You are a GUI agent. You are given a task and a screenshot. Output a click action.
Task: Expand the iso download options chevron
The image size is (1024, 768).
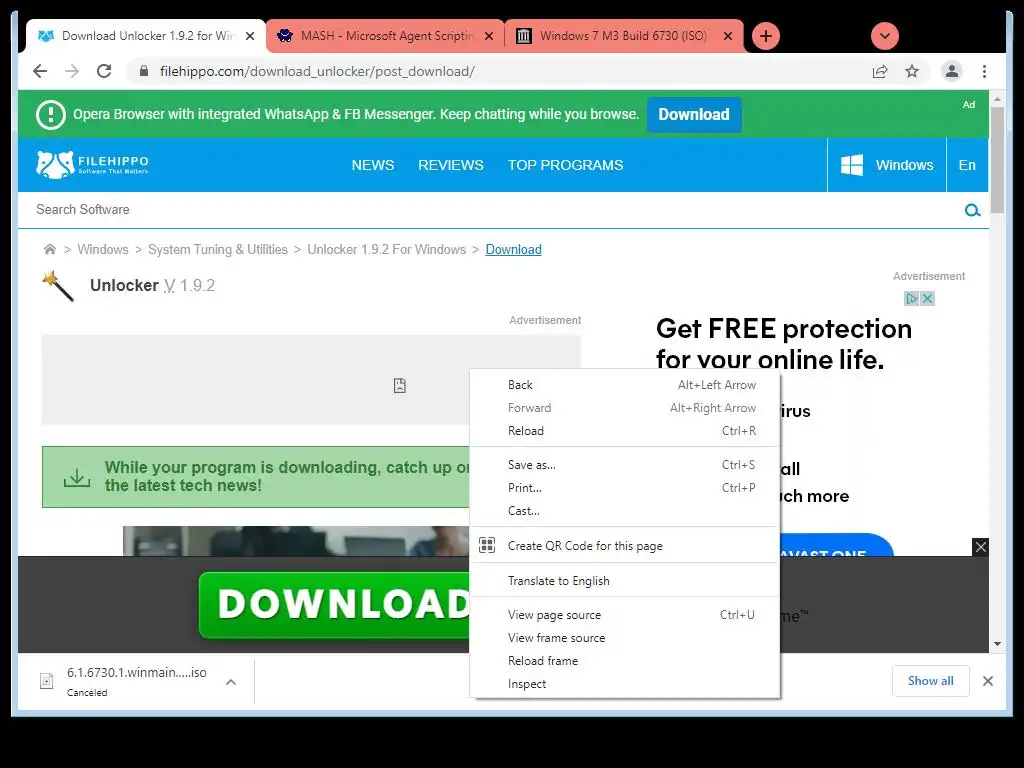(x=231, y=682)
